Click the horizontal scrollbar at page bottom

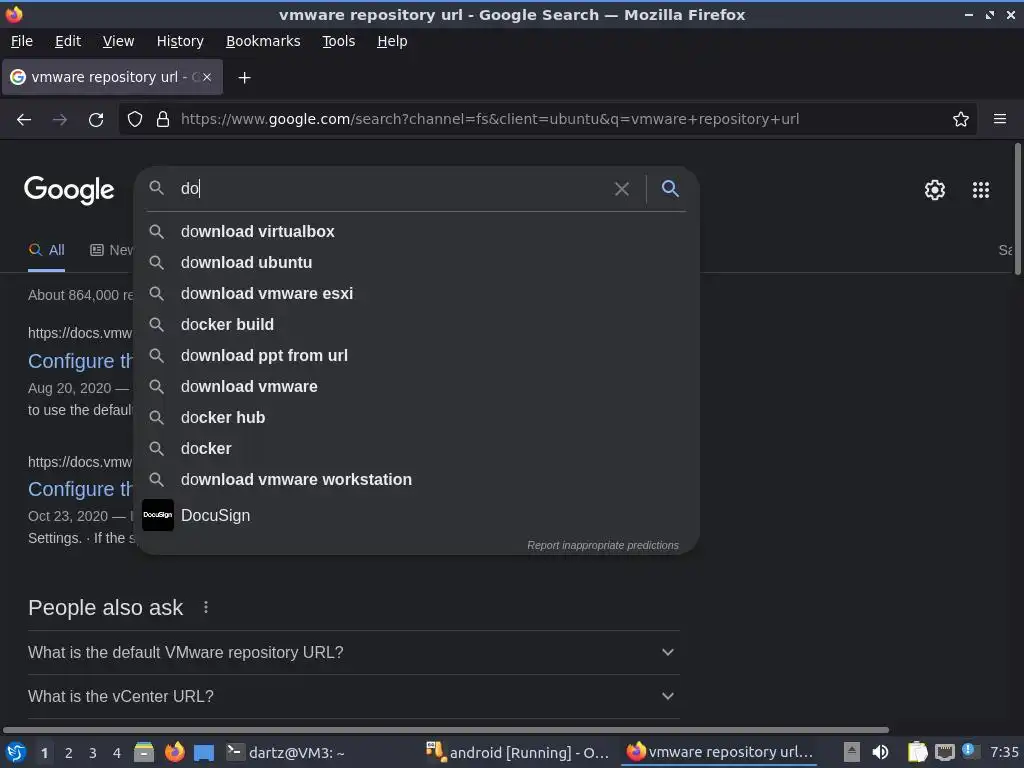445,729
